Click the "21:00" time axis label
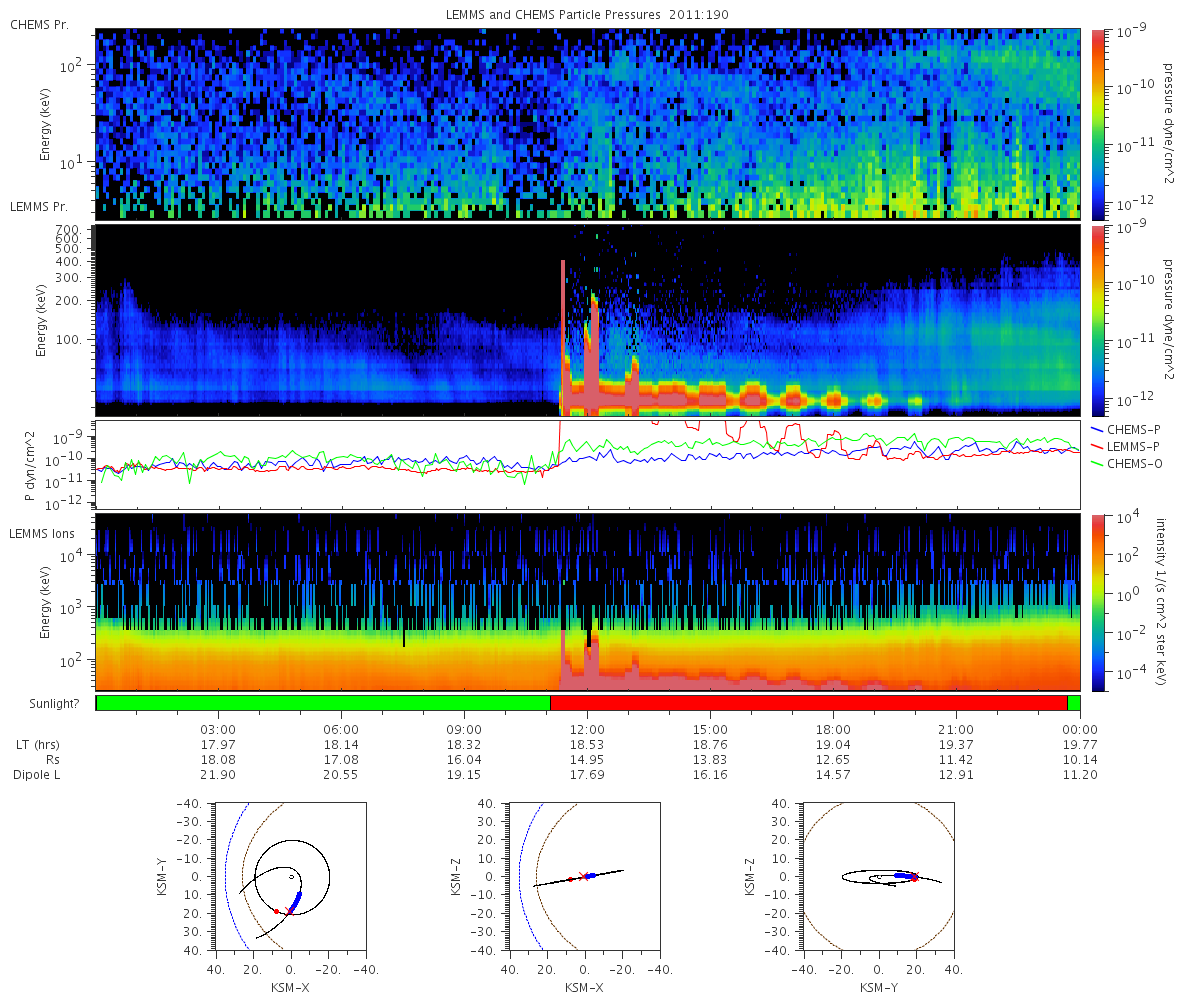Image resolution: width=1200 pixels, height=1000 pixels. [x=957, y=729]
